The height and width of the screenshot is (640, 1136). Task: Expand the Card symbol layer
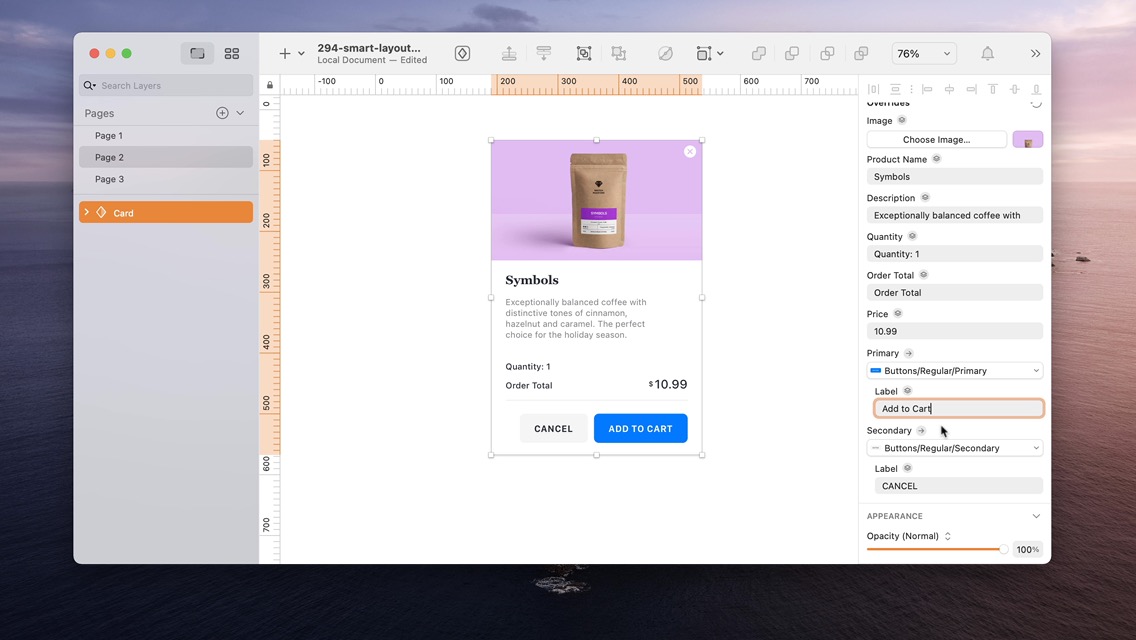[x=86, y=212]
